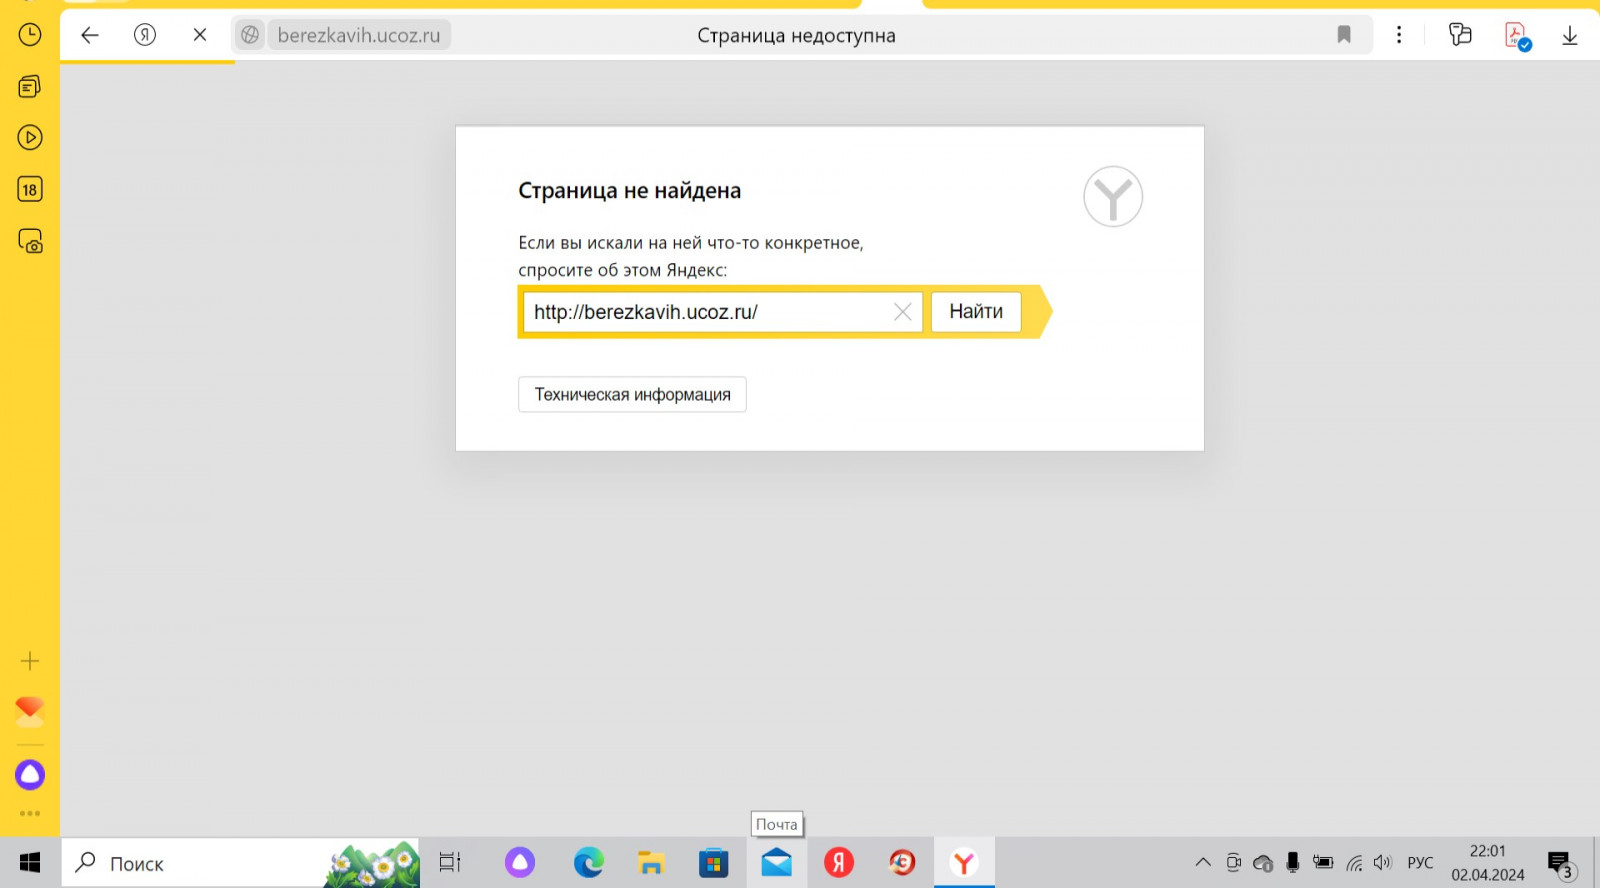Go back to the previous page
This screenshot has height=888, width=1600.
coord(90,36)
